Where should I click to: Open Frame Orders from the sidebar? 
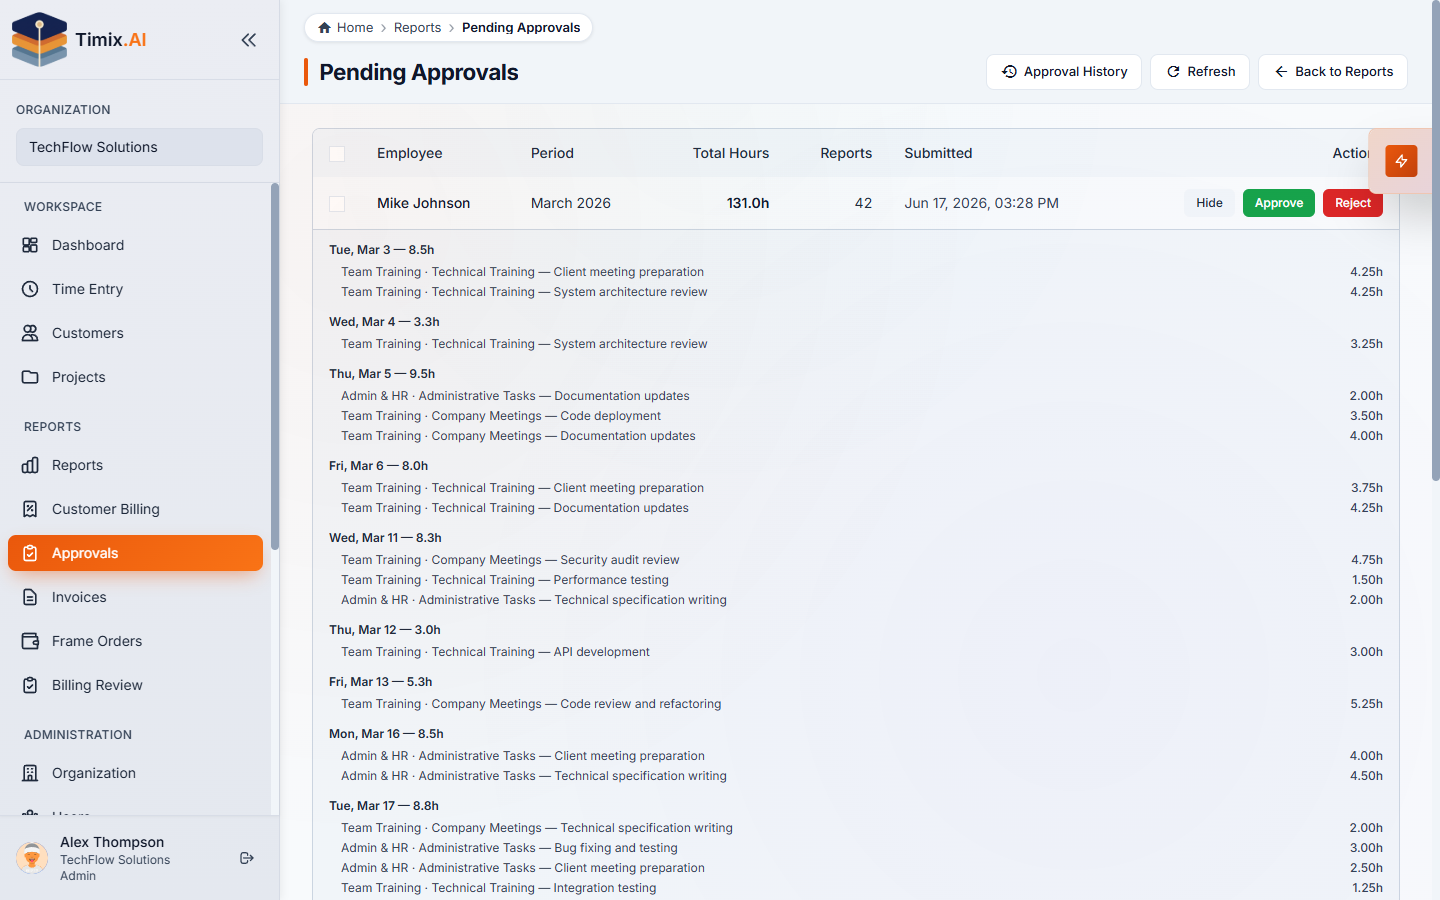click(x=135, y=641)
